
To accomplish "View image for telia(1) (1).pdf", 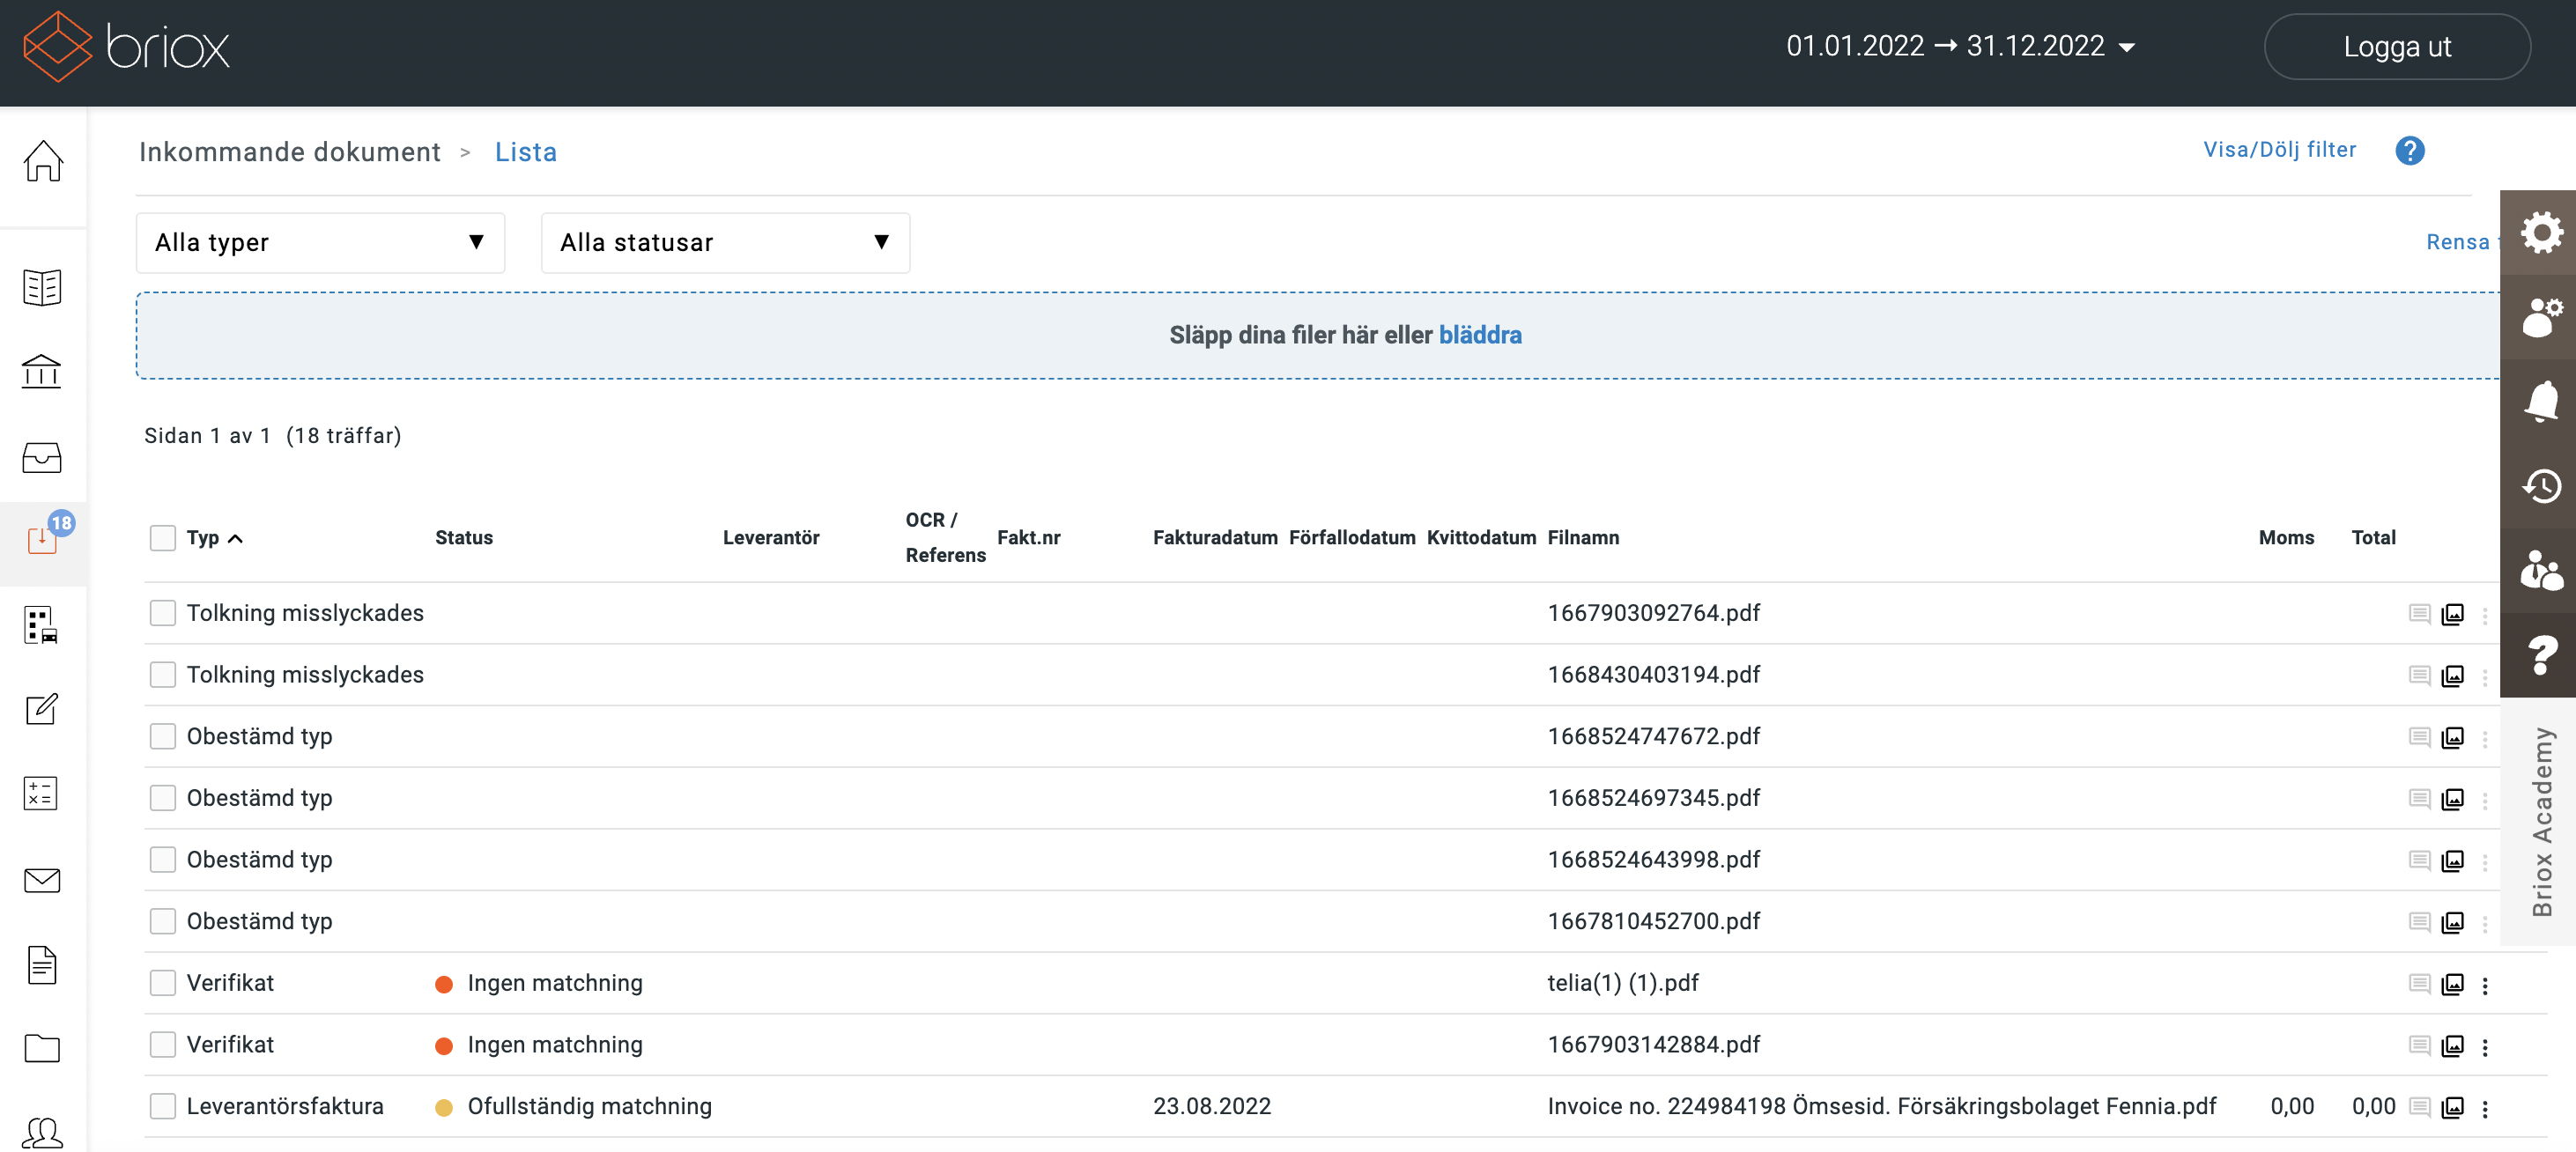I will [2452, 984].
